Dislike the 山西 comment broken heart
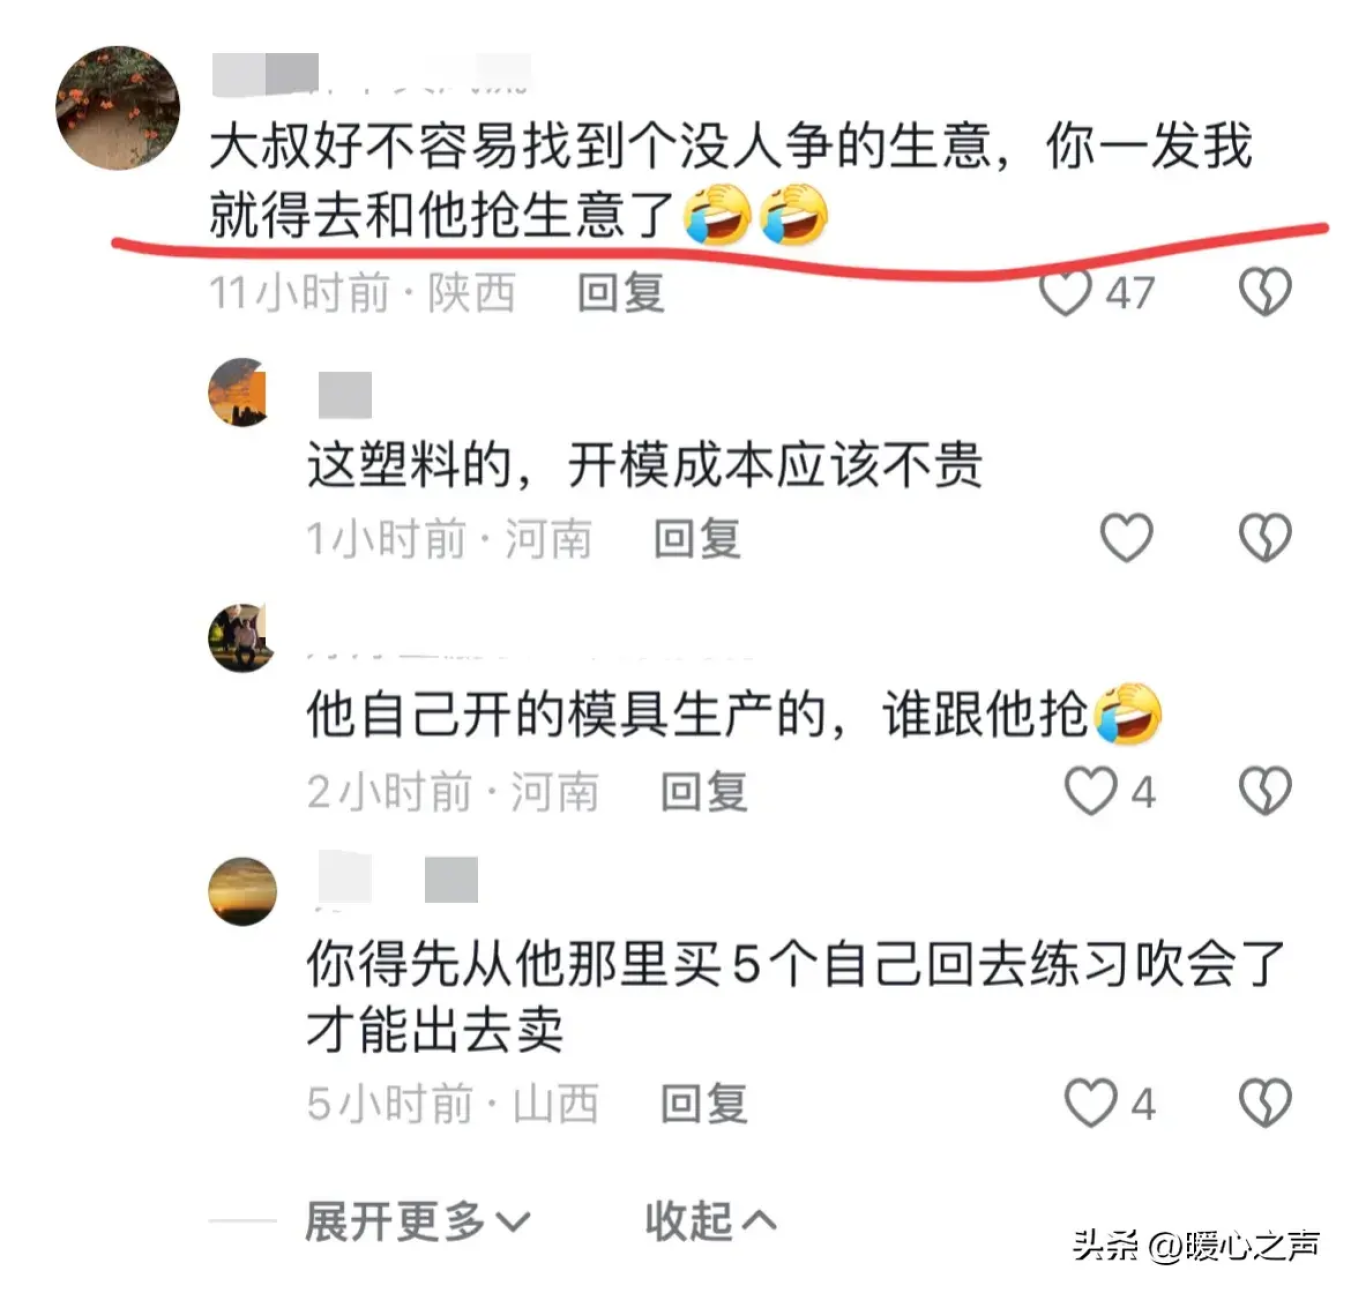The height and width of the screenshot is (1293, 1351). tap(1265, 1103)
